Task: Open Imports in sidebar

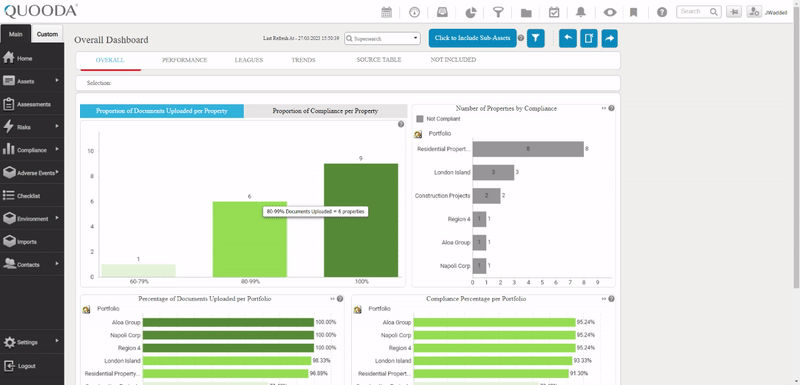Action: 32,242
